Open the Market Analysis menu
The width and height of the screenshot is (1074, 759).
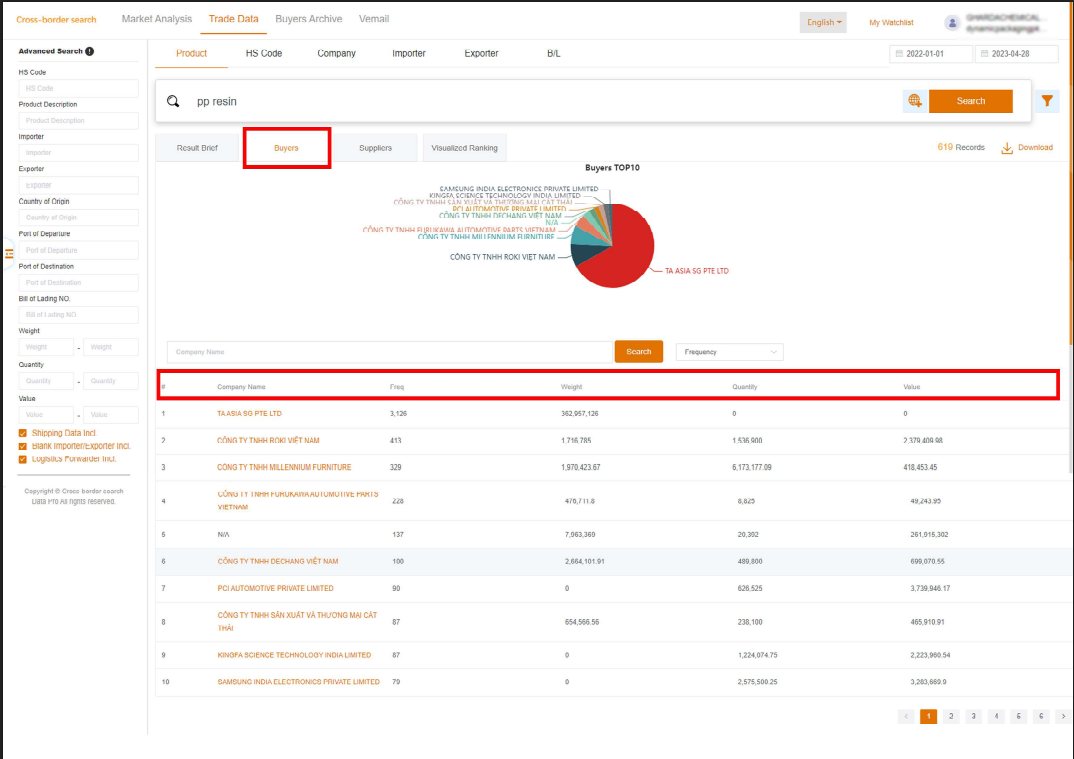pyautogui.click(x=156, y=19)
